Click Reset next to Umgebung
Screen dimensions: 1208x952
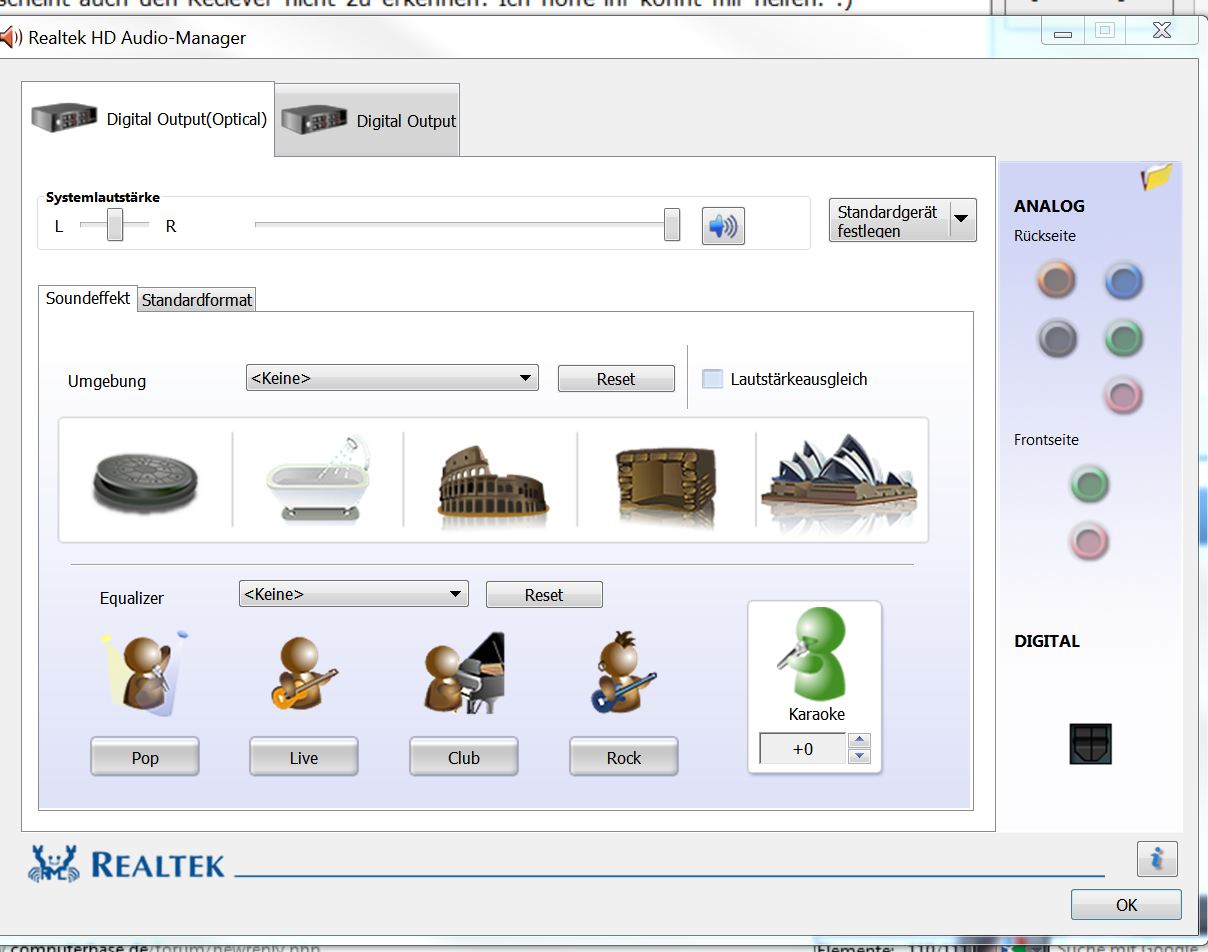click(616, 379)
